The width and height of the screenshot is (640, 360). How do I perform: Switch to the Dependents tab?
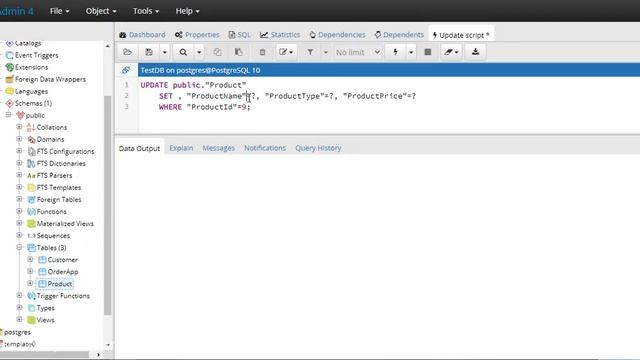tap(399, 35)
